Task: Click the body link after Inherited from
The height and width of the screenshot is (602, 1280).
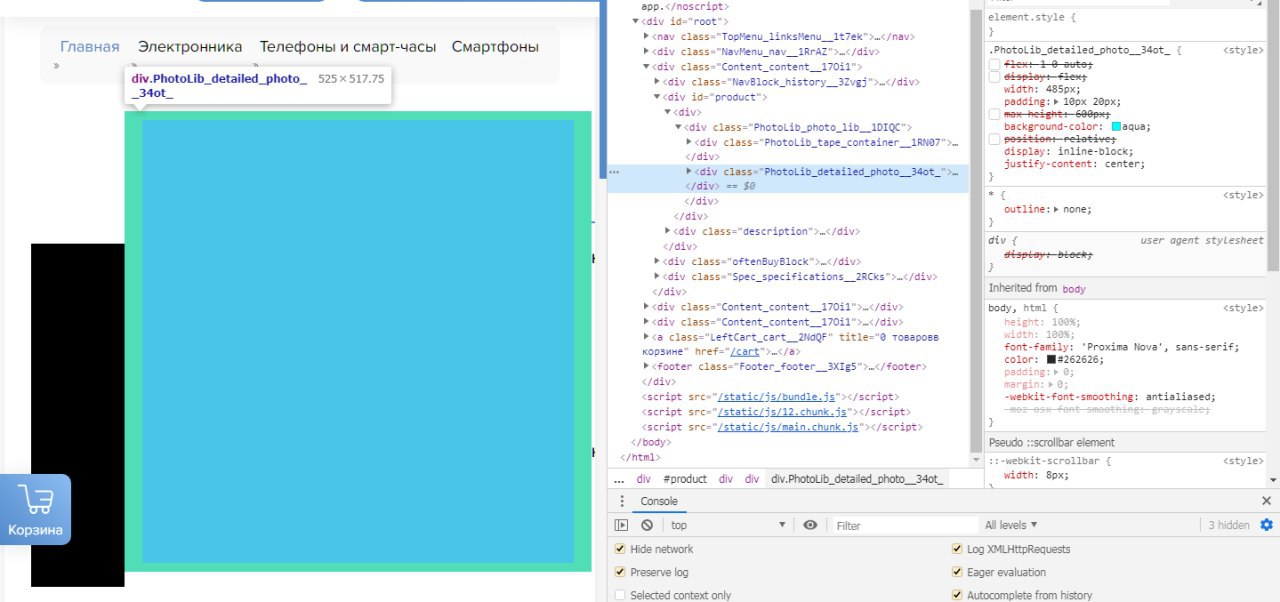Action: point(1074,288)
